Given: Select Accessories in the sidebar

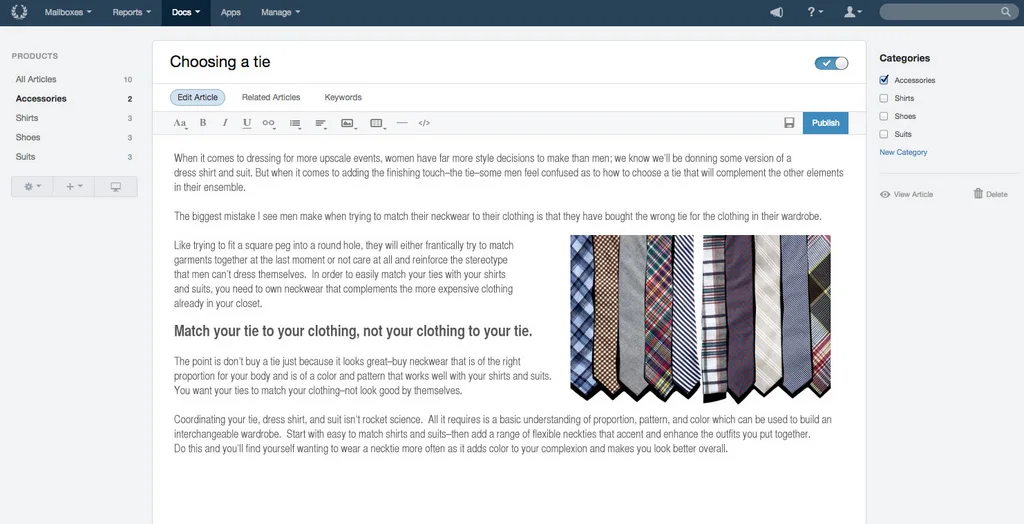Looking at the screenshot, I should point(74,99).
